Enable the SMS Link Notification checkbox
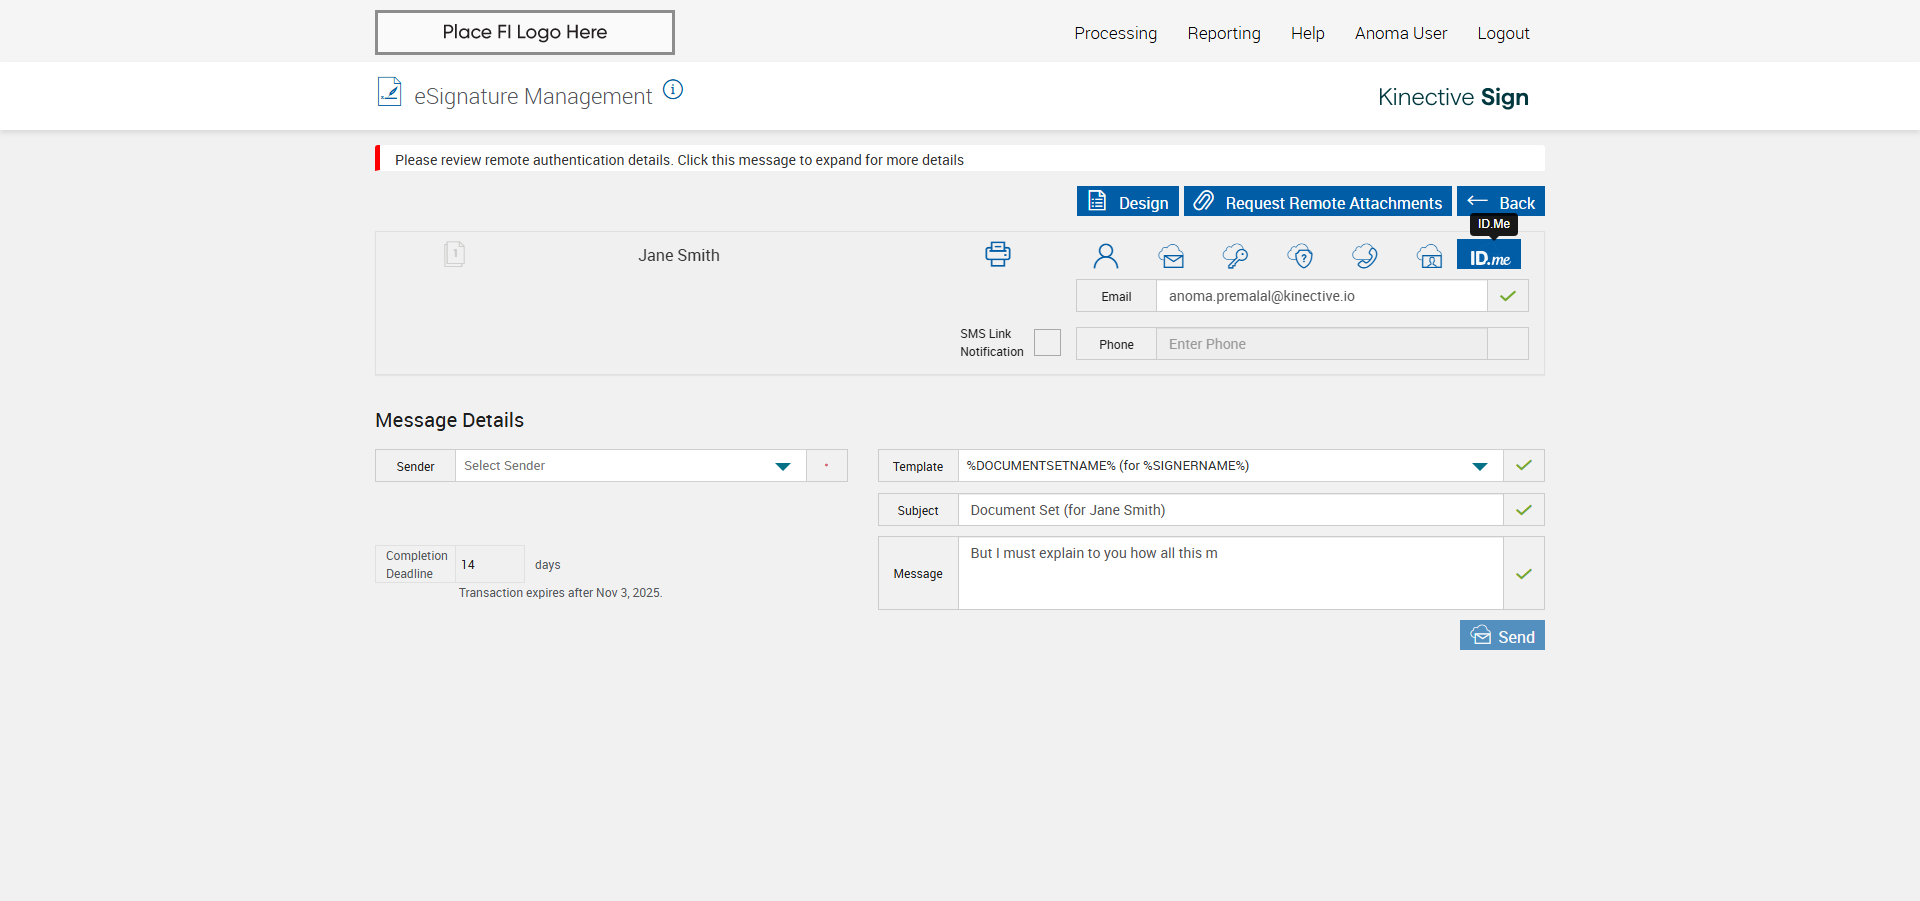 pyautogui.click(x=1047, y=343)
